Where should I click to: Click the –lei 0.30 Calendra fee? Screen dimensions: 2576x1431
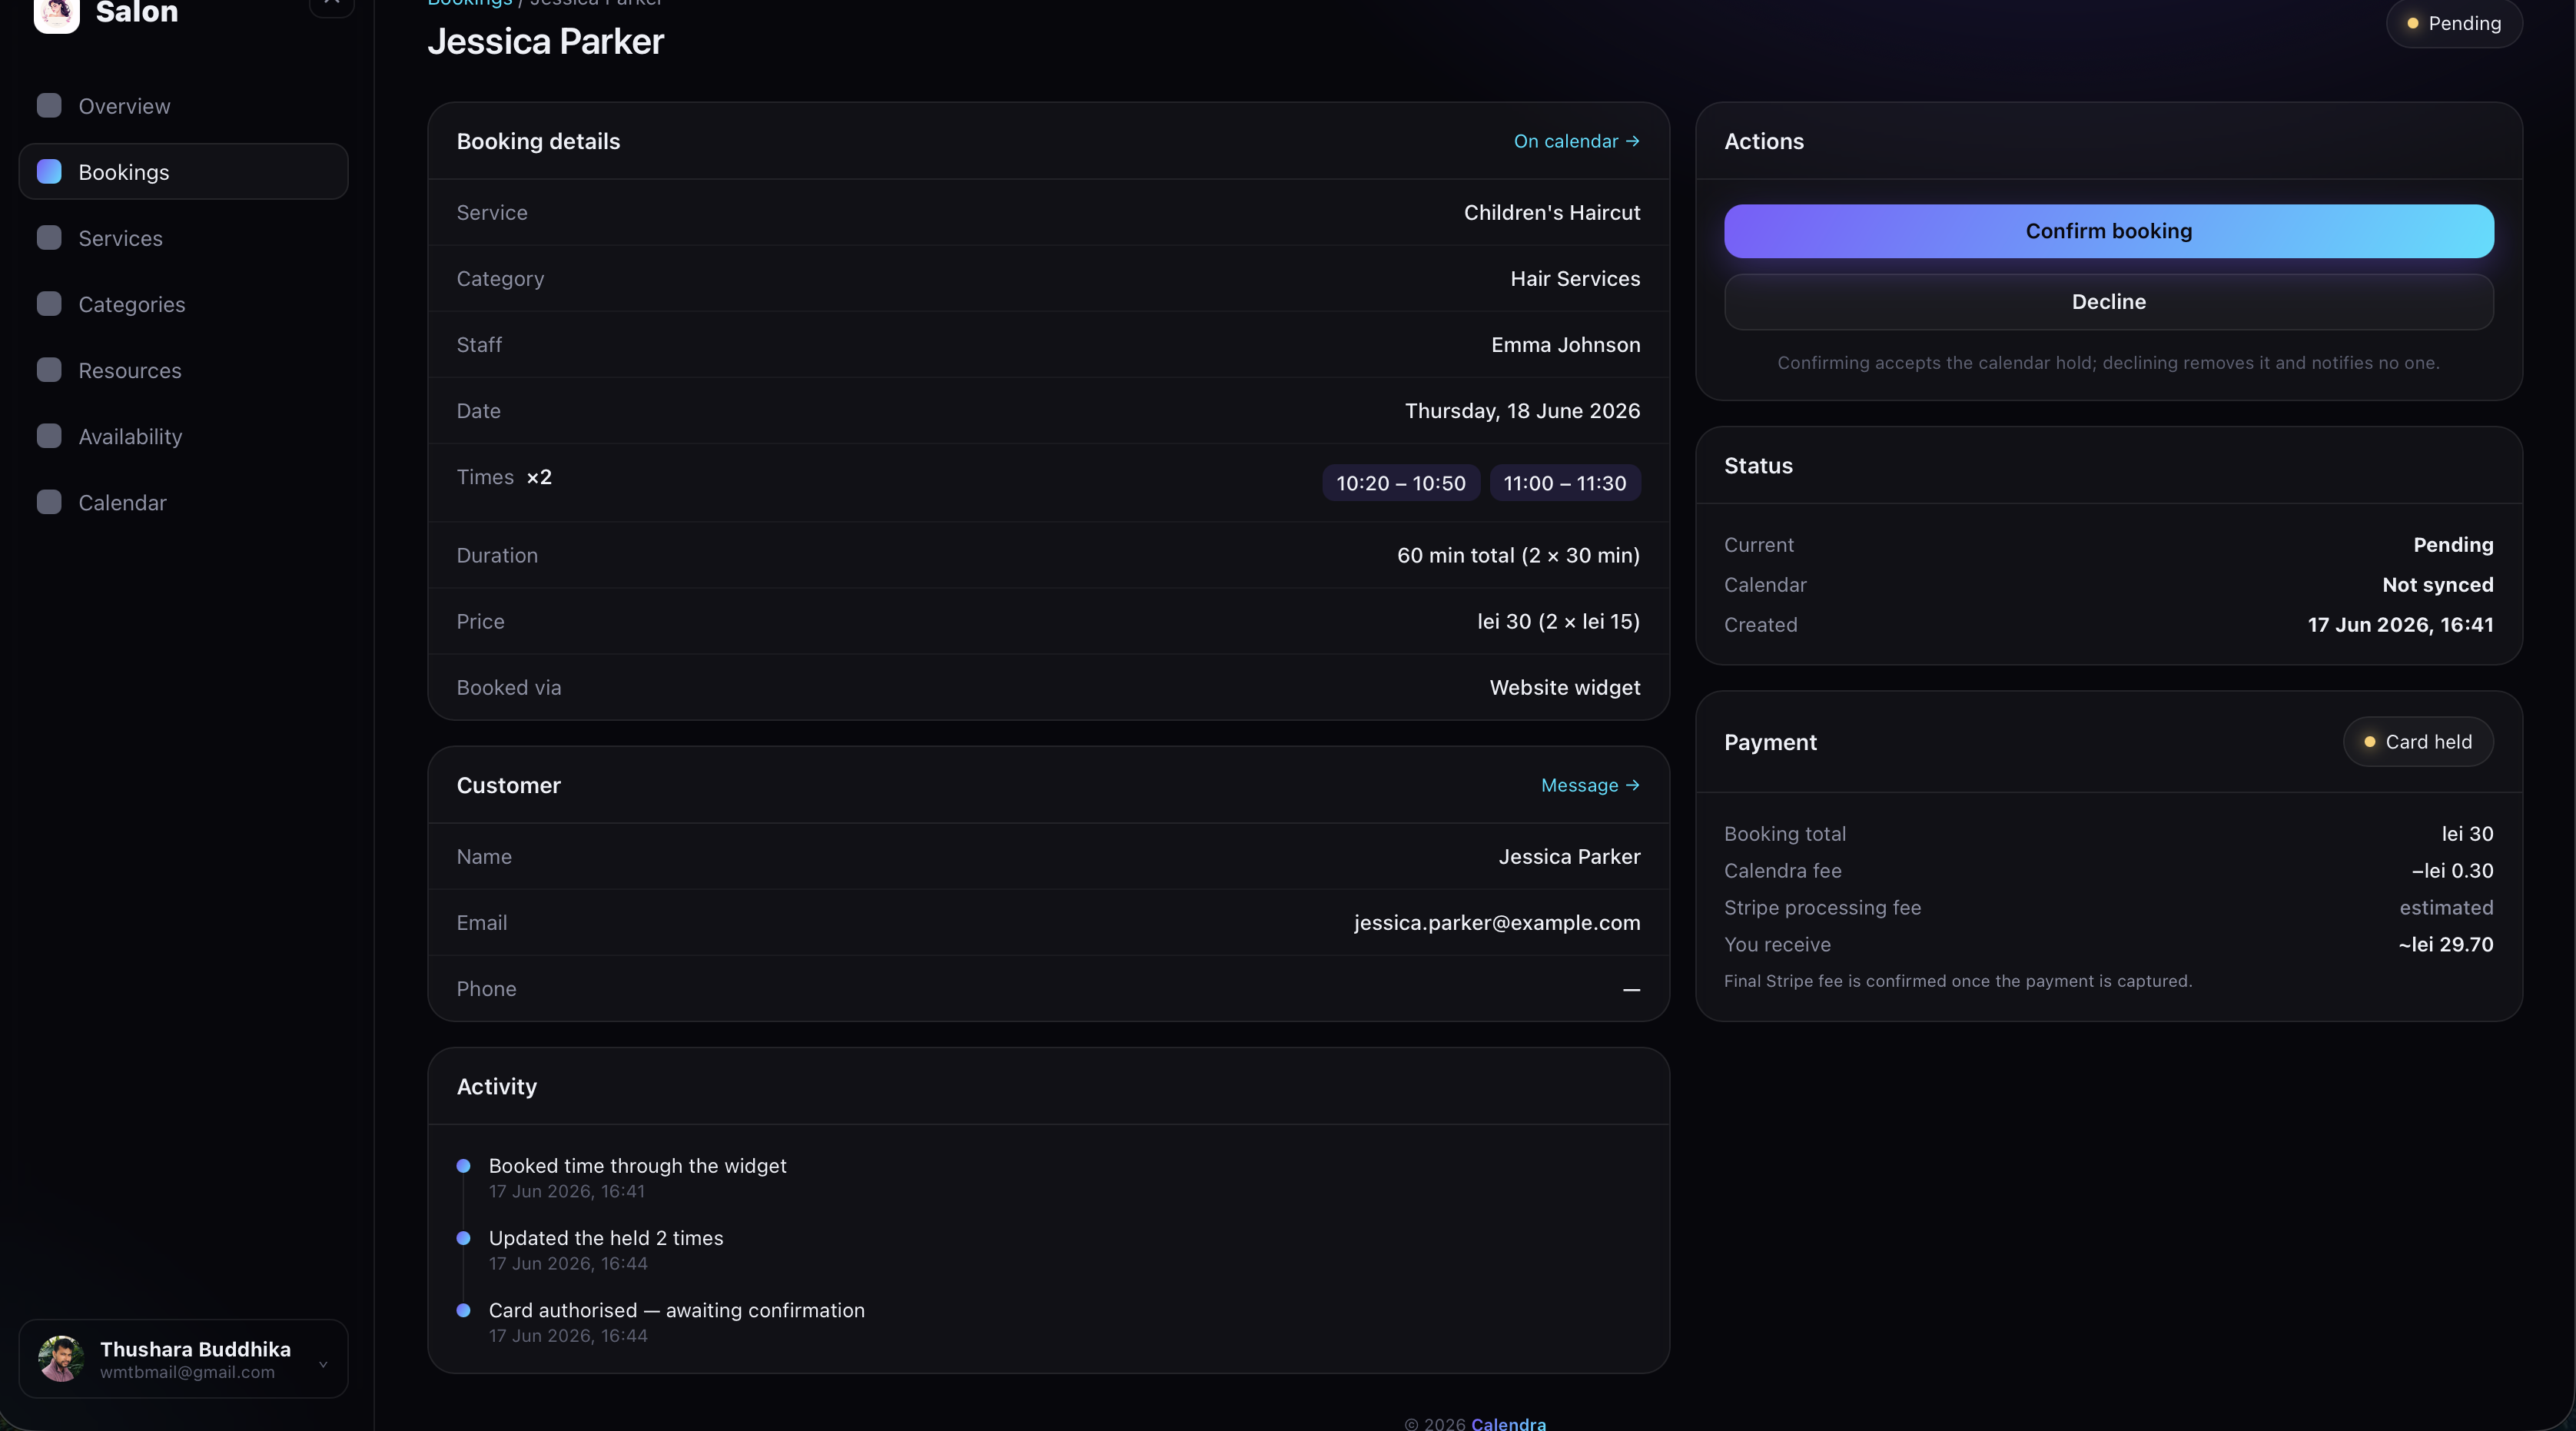click(2452, 870)
